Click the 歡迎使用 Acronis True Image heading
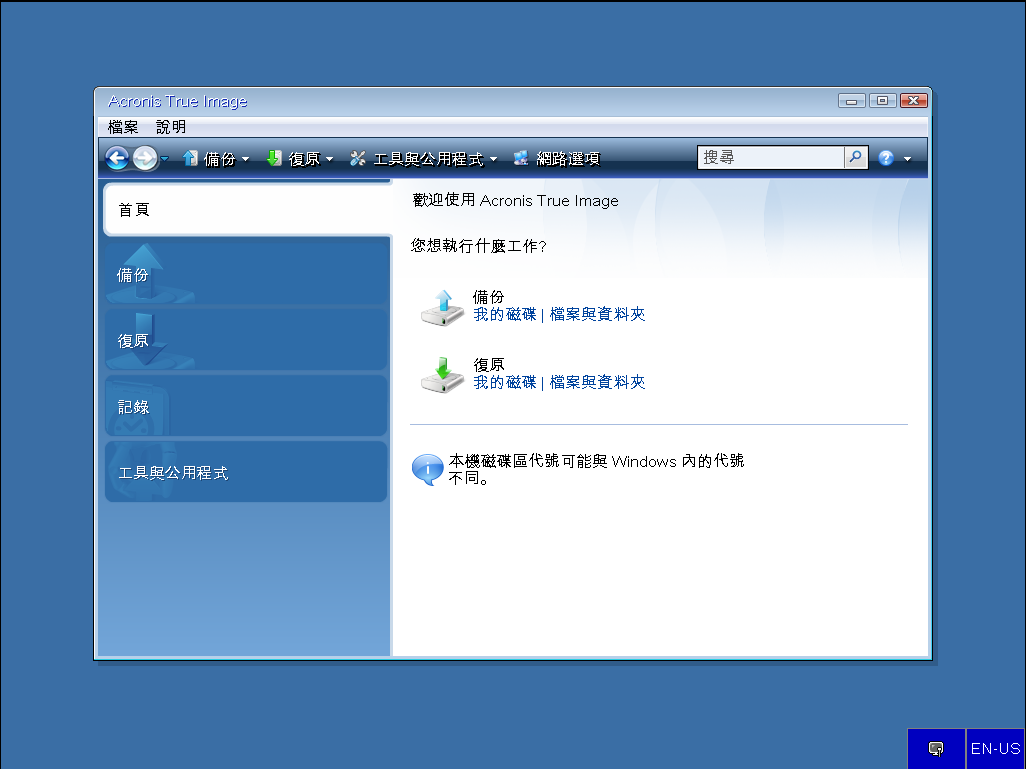This screenshot has width=1026, height=769. (x=516, y=200)
